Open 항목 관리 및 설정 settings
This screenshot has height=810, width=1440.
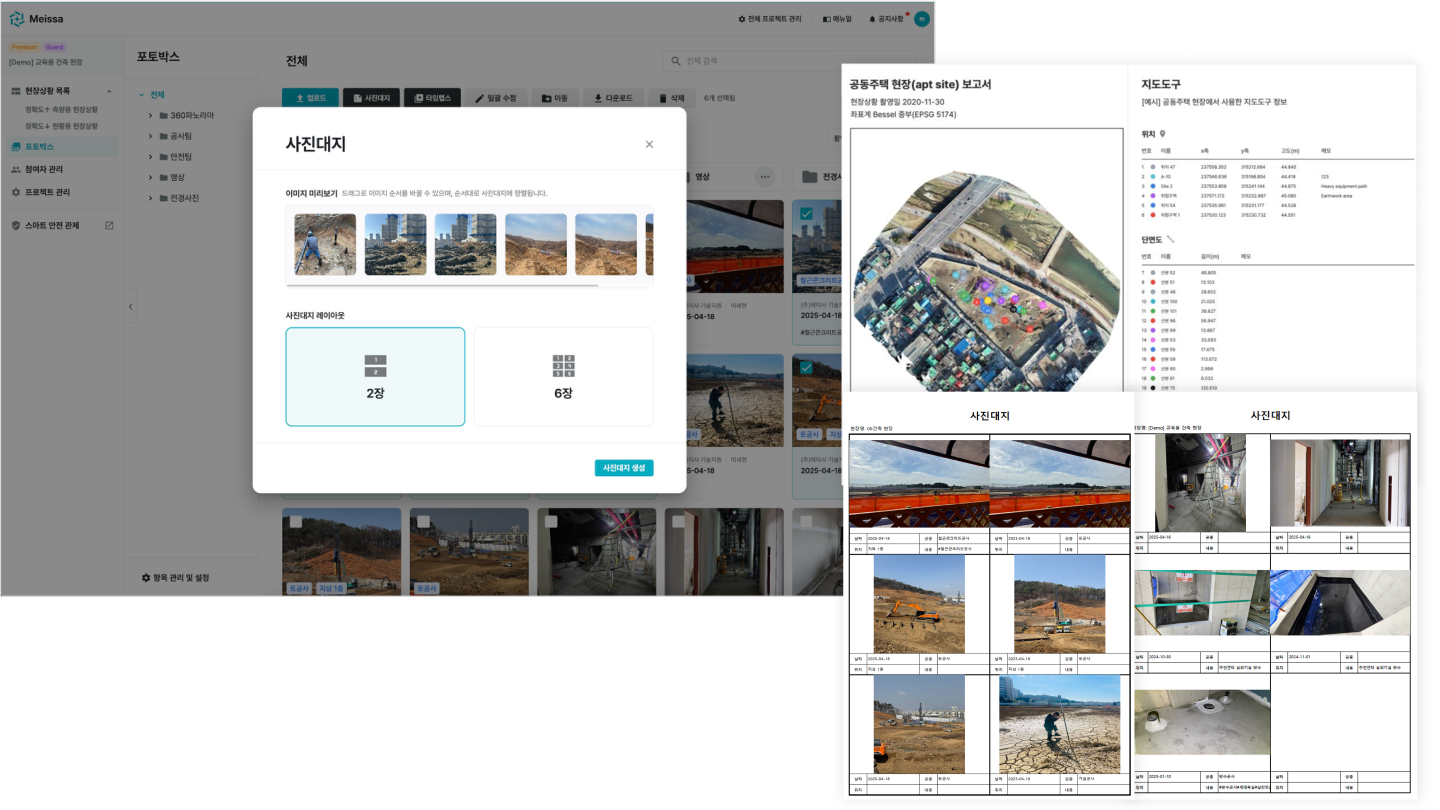tap(175, 578)
